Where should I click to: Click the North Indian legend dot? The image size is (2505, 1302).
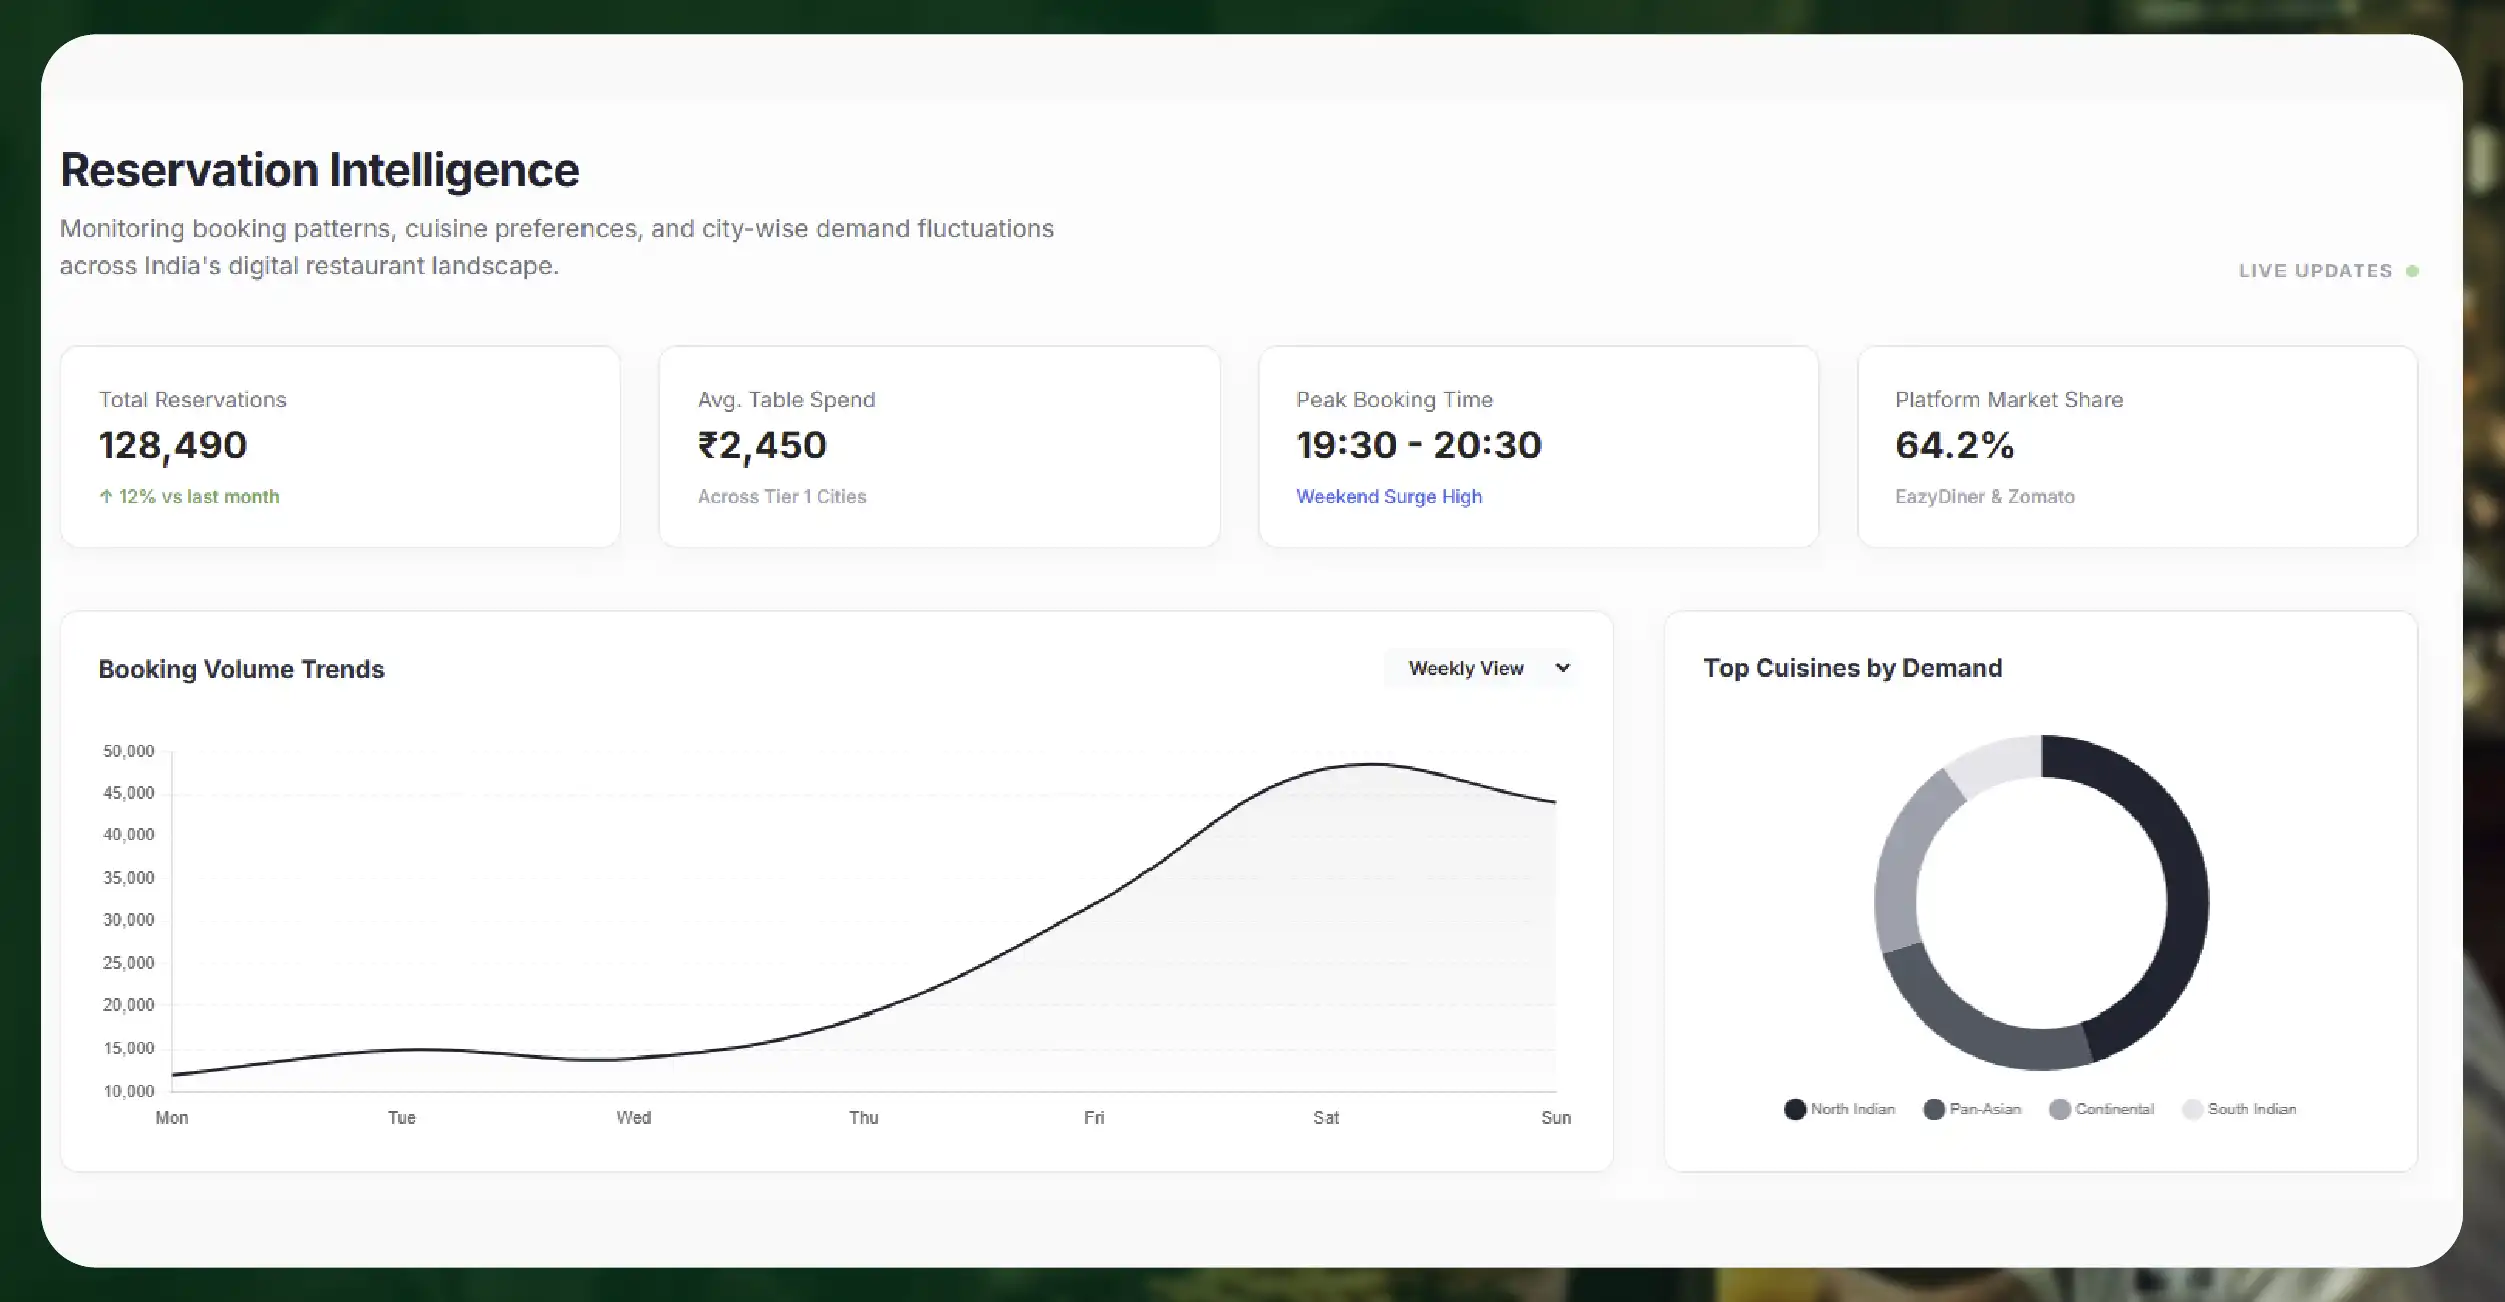coord(1794,1109)
